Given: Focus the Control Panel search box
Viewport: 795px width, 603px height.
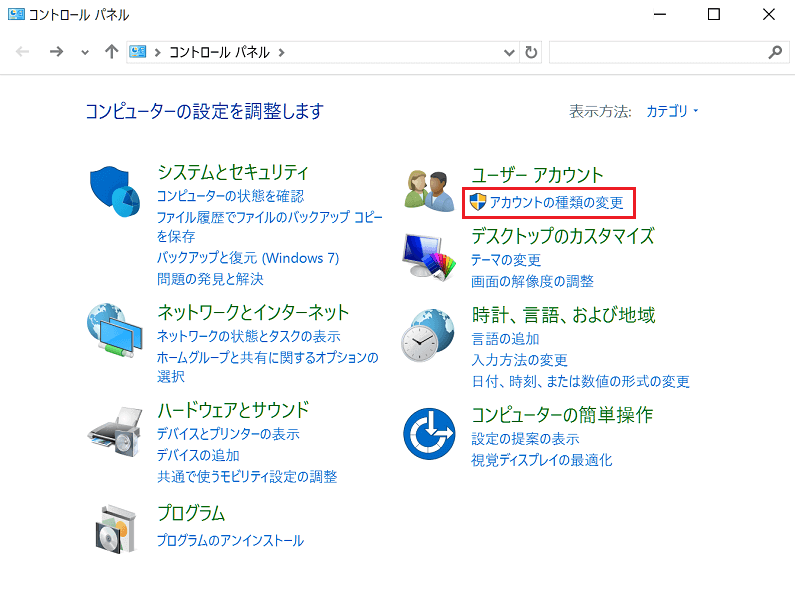Looking at the screenshot, I should tap(669, 52).
